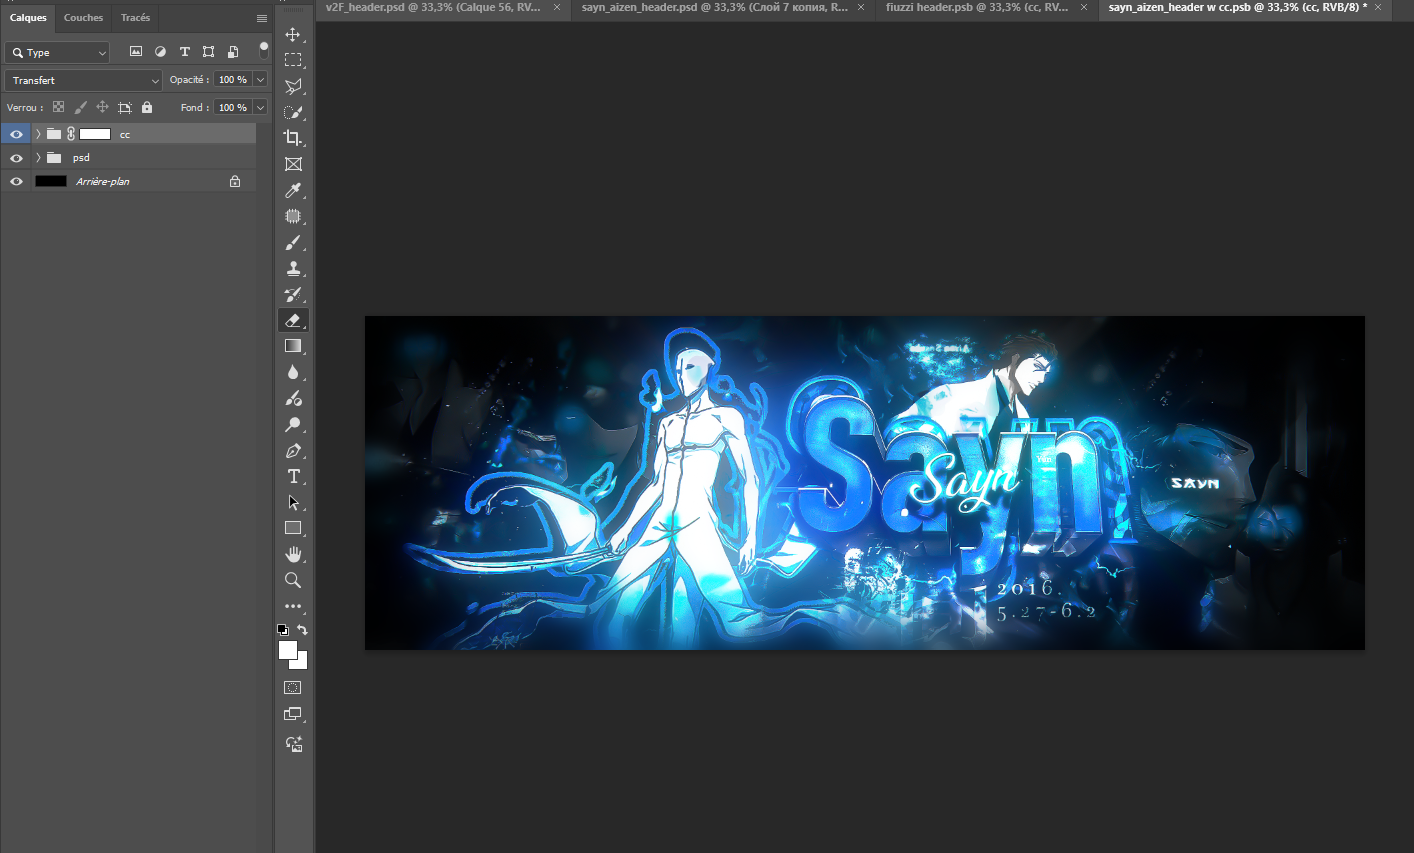
Task: Switch to the Couches tab
Action: 83,18
